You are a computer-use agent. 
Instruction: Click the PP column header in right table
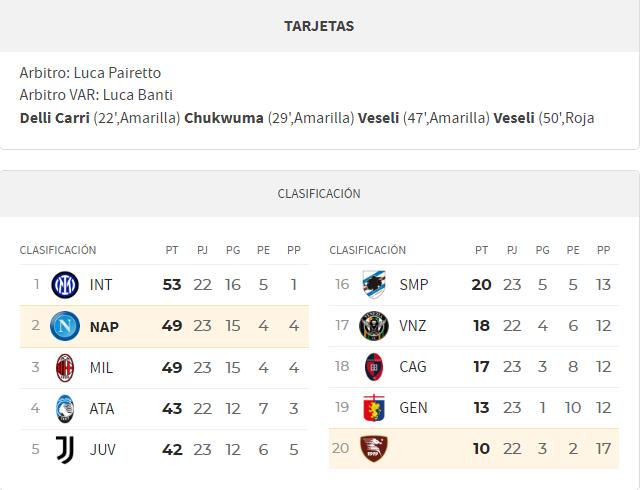pos(603,250)
